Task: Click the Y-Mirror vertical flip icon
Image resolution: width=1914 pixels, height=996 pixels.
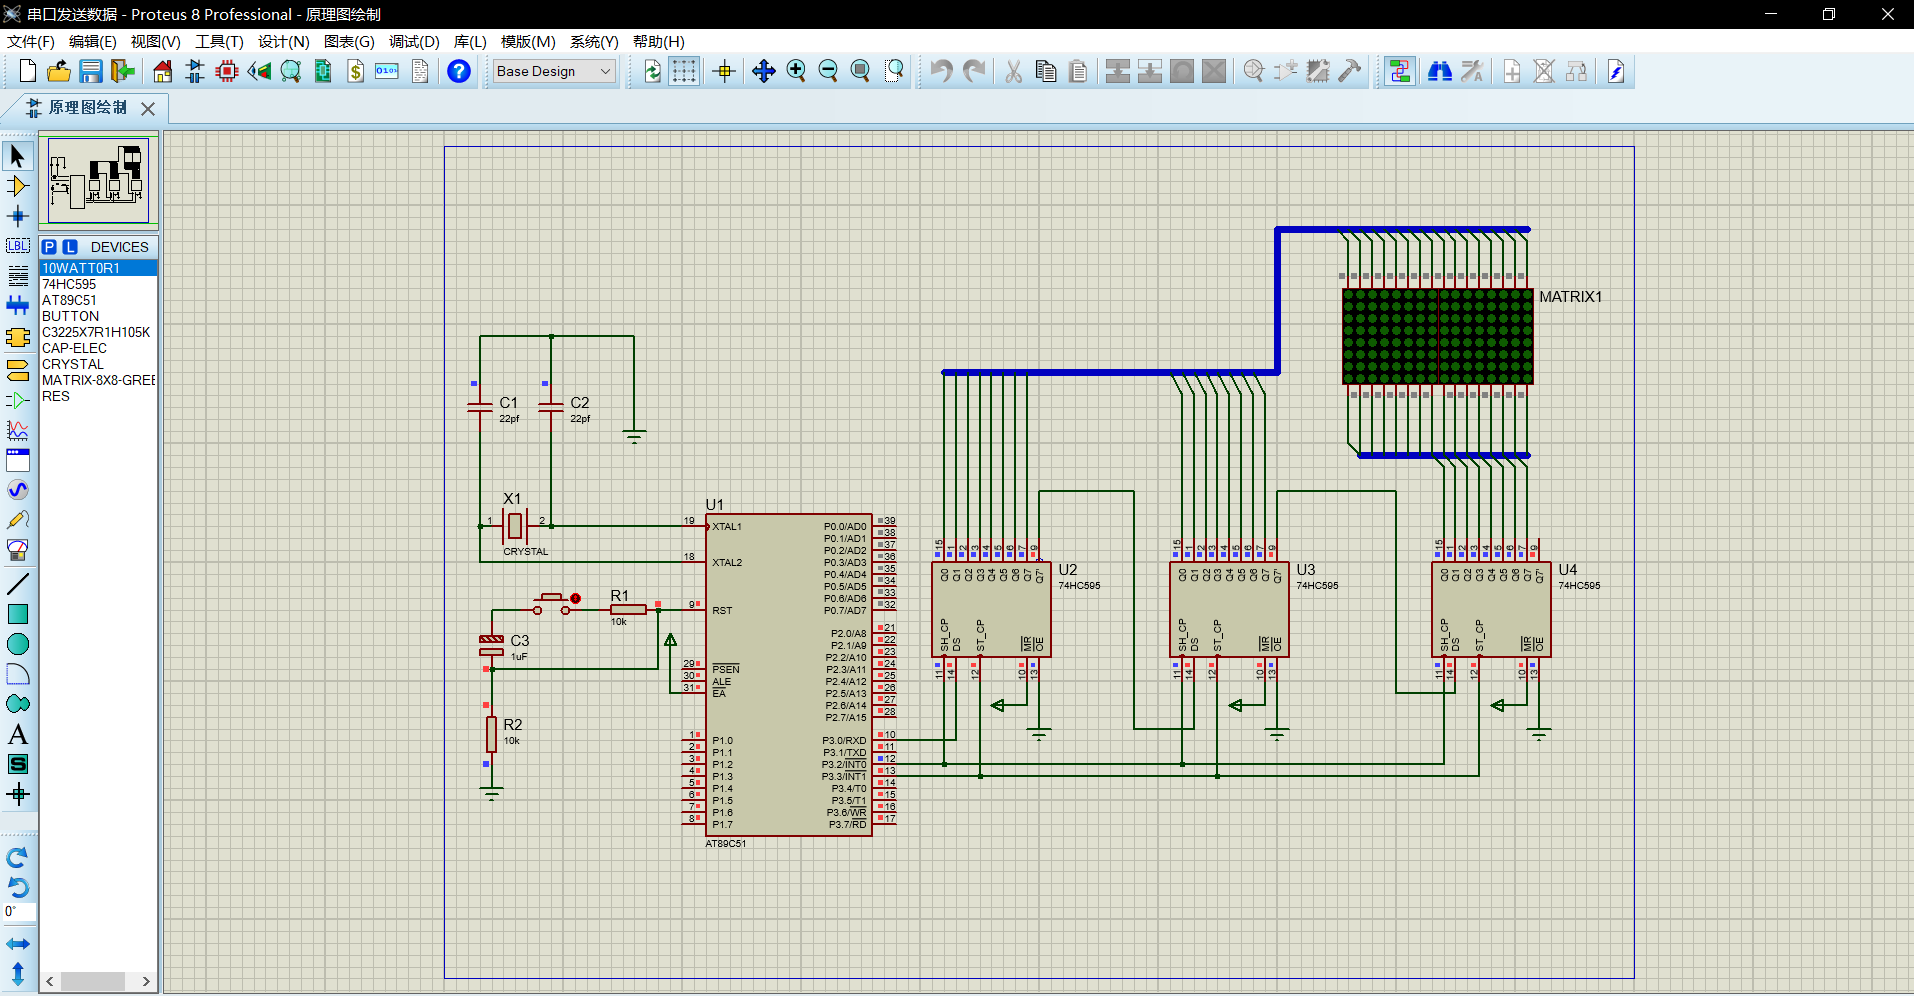Action: click(x=18, y=973)
